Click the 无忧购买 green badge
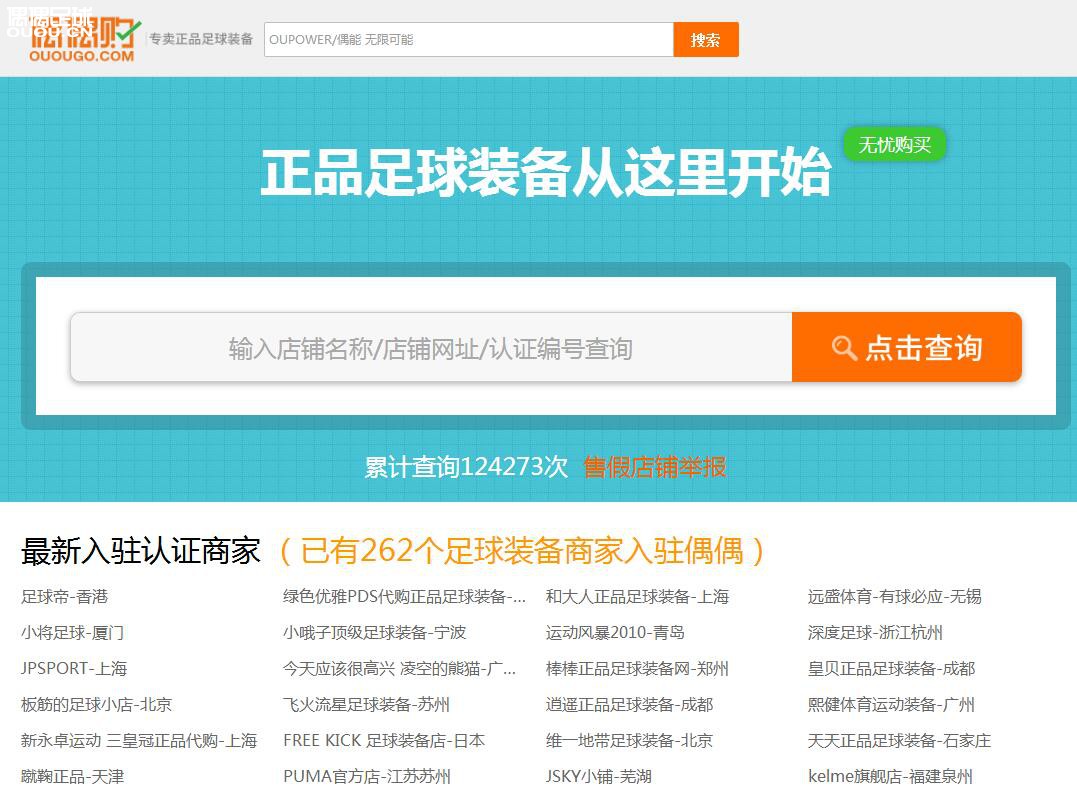 894,144
